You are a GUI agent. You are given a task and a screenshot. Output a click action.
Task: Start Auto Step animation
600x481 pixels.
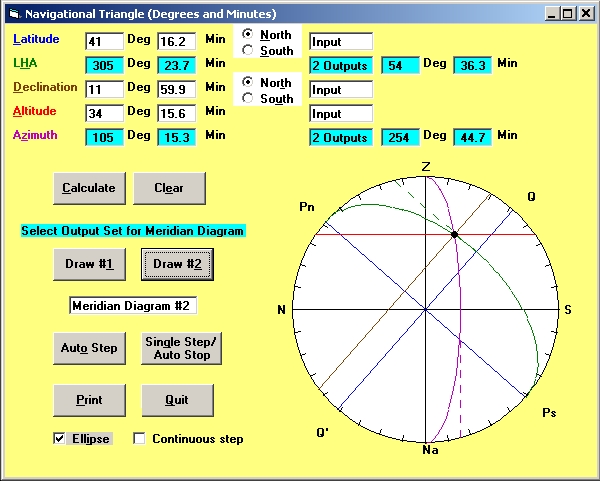(x=88, y=348)
